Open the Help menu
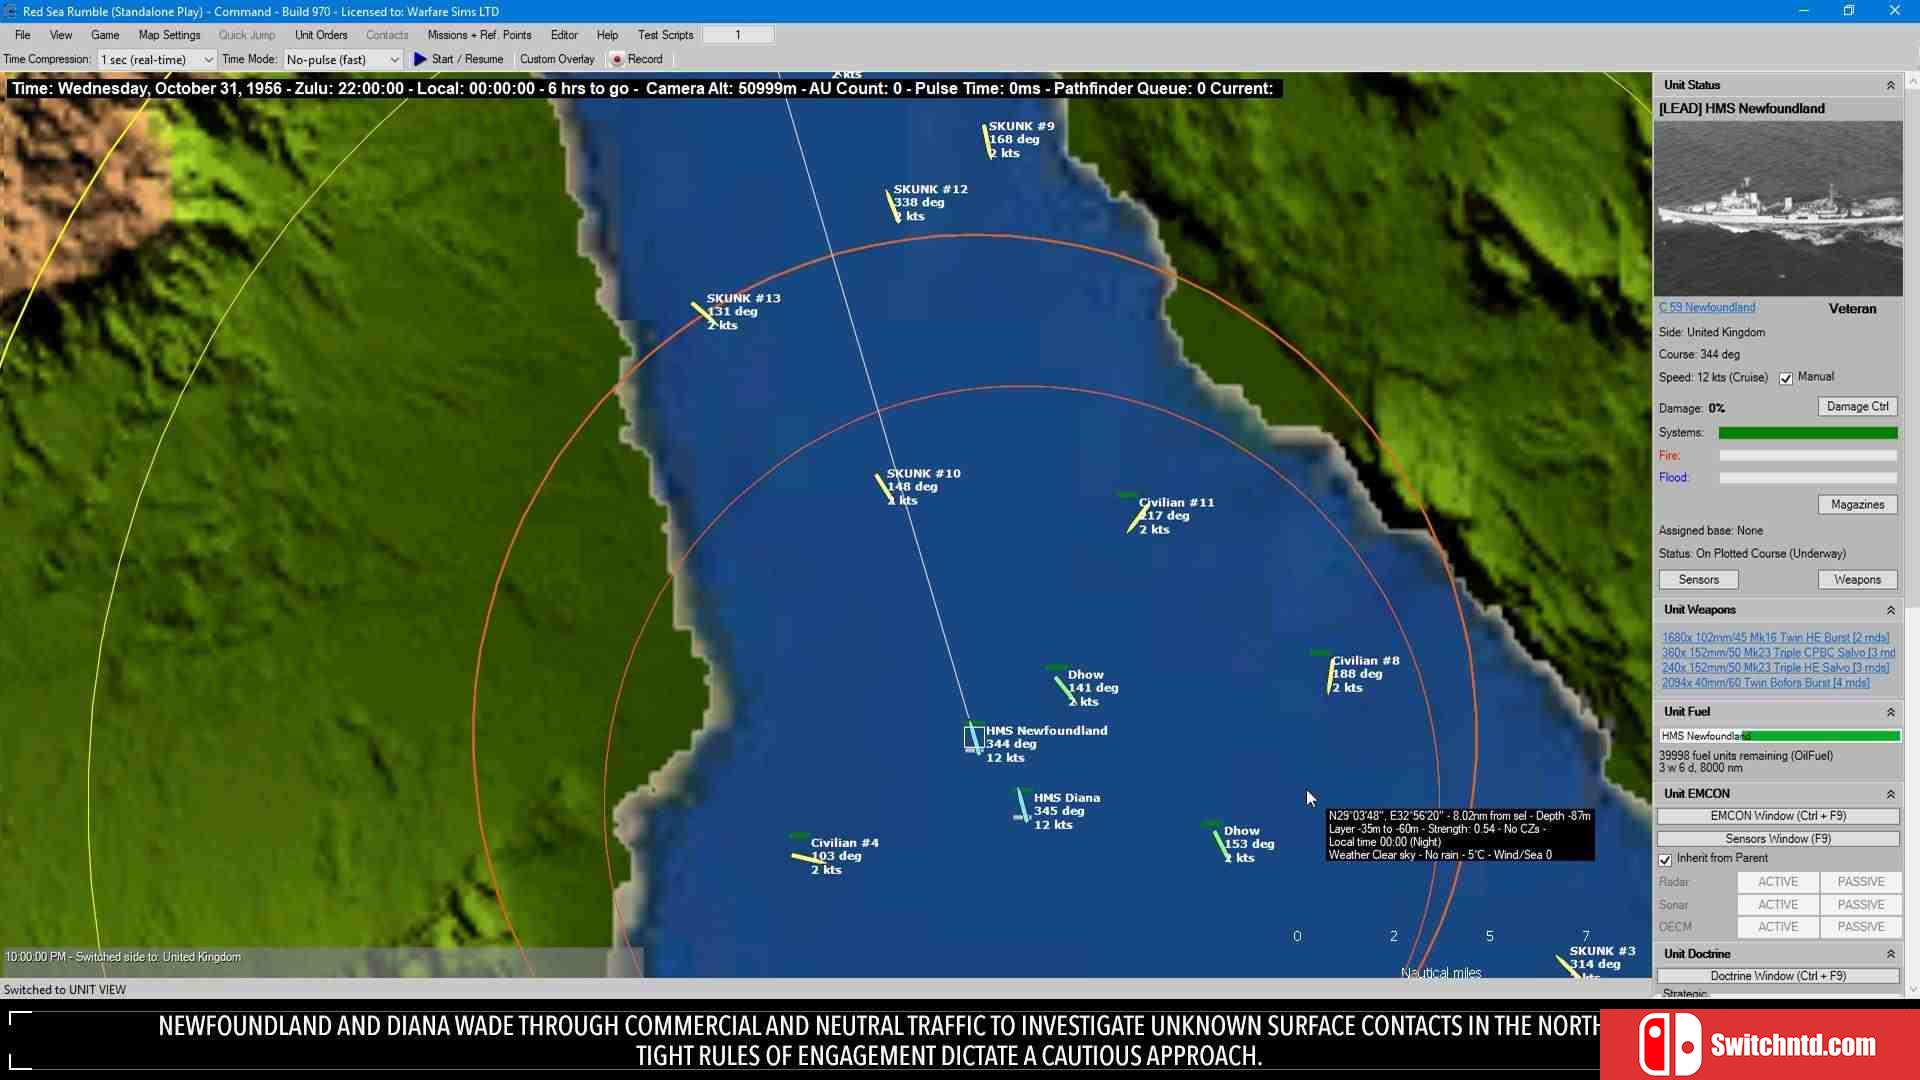The height and width of the screenshot is (1080, 1920). coord(607,35)
